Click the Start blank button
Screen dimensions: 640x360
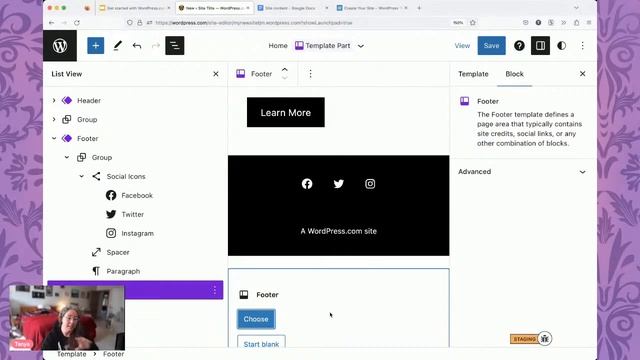coord(261,342)
